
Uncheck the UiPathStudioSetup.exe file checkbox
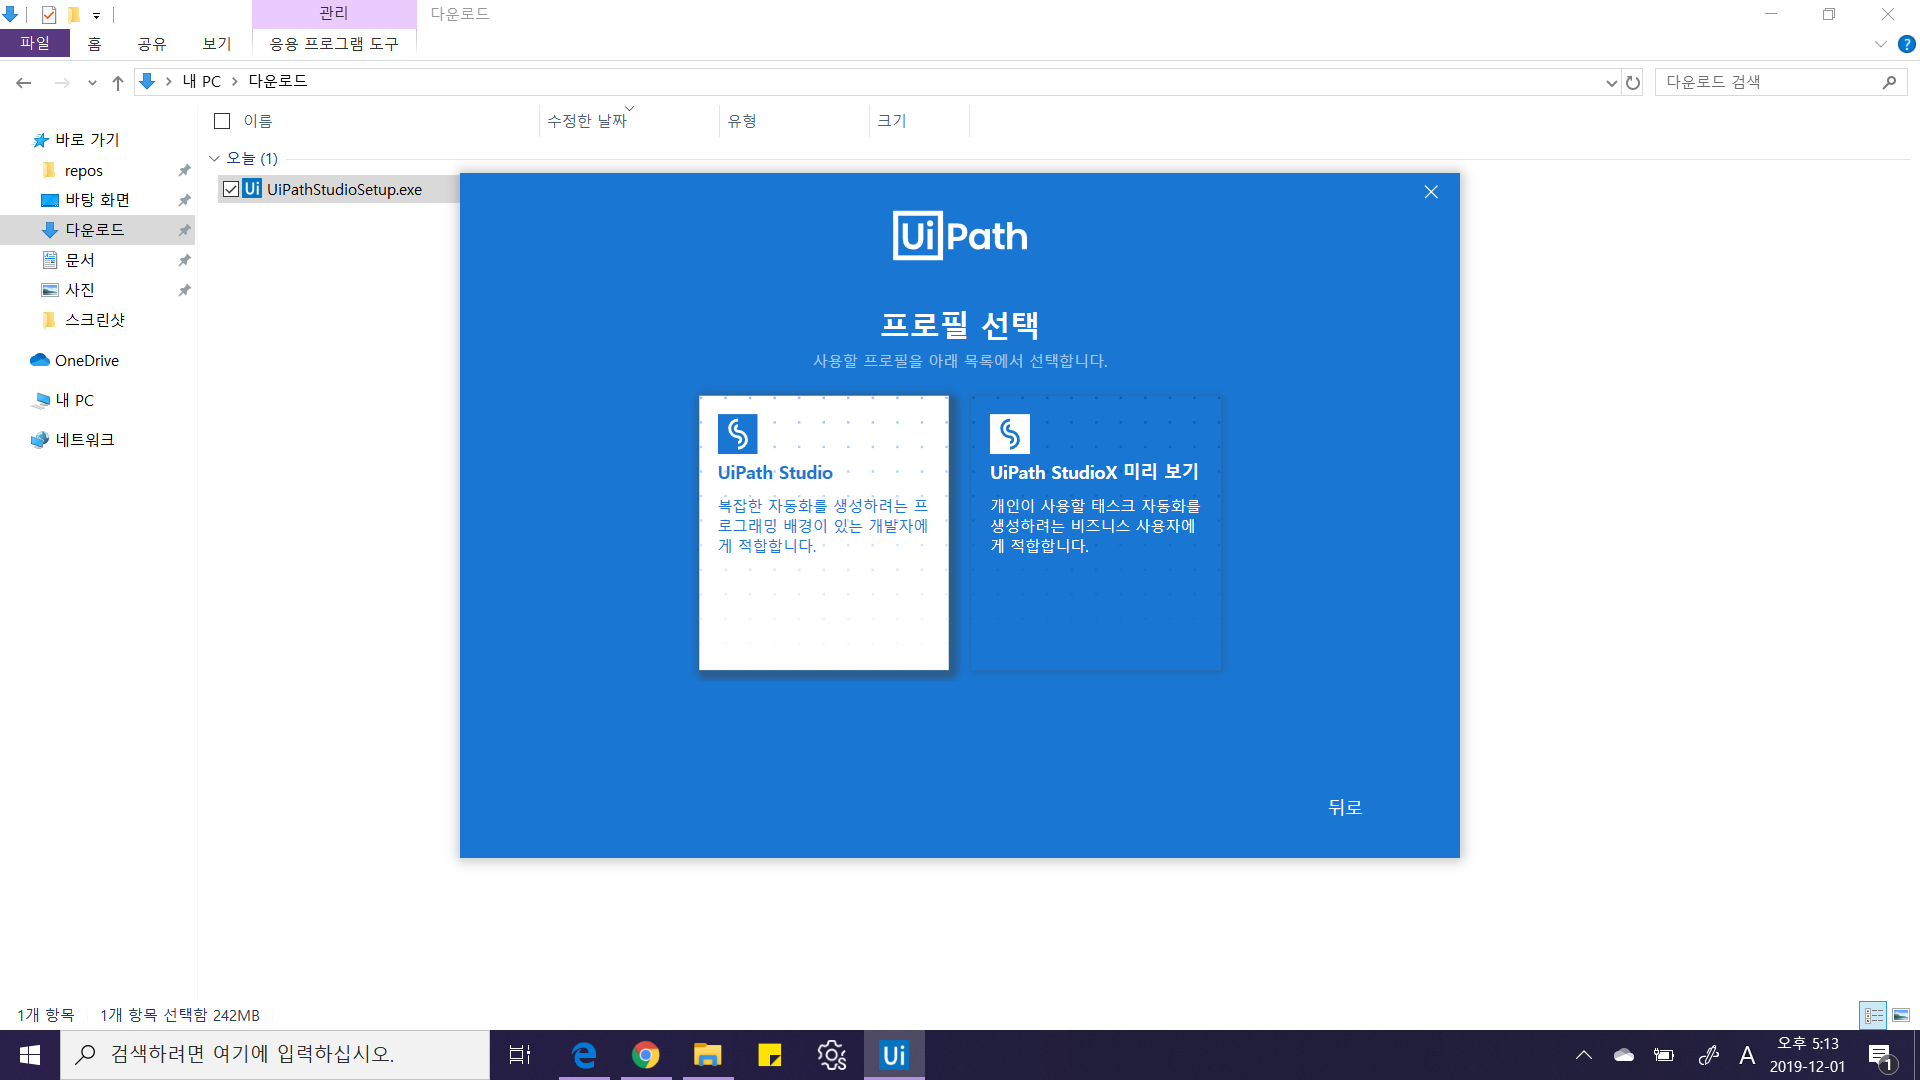[231, 189]
